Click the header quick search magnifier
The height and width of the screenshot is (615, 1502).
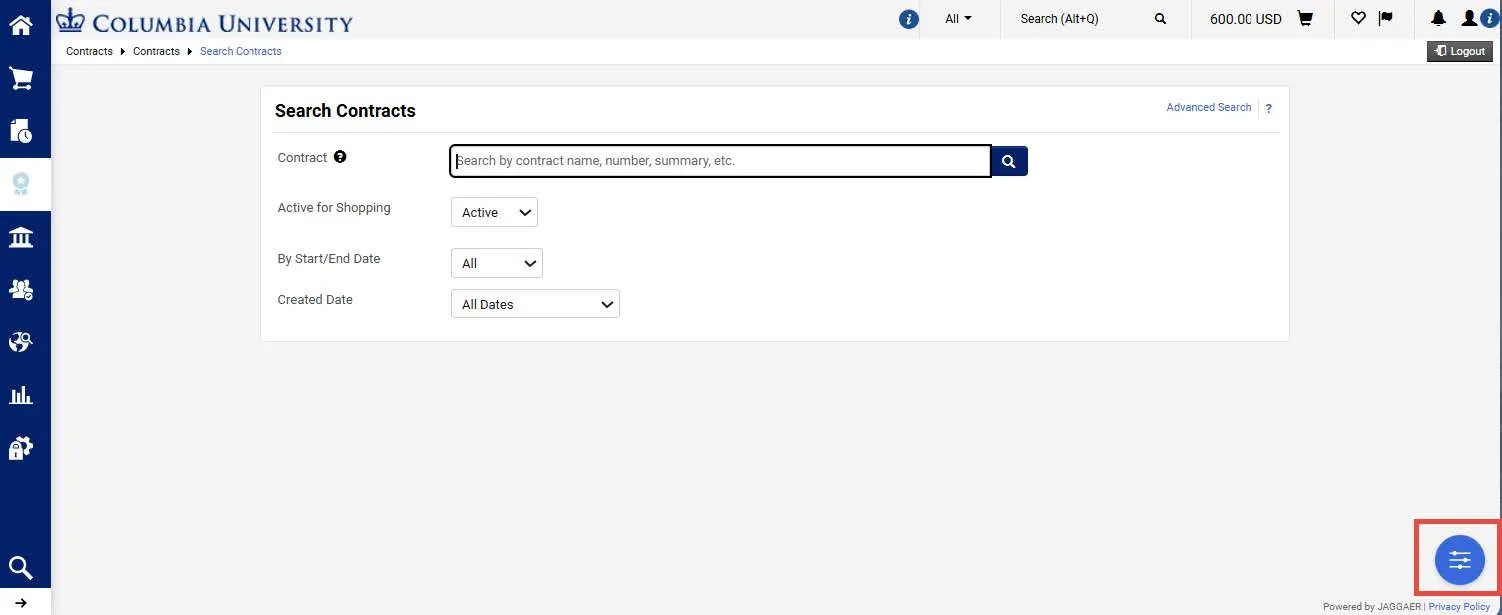(1160, 19)
